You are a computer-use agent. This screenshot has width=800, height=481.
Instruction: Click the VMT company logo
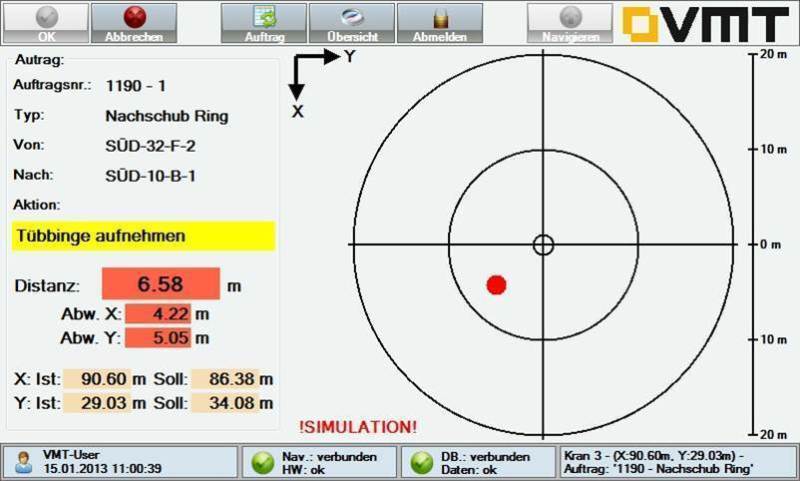(x=706, y=24)
